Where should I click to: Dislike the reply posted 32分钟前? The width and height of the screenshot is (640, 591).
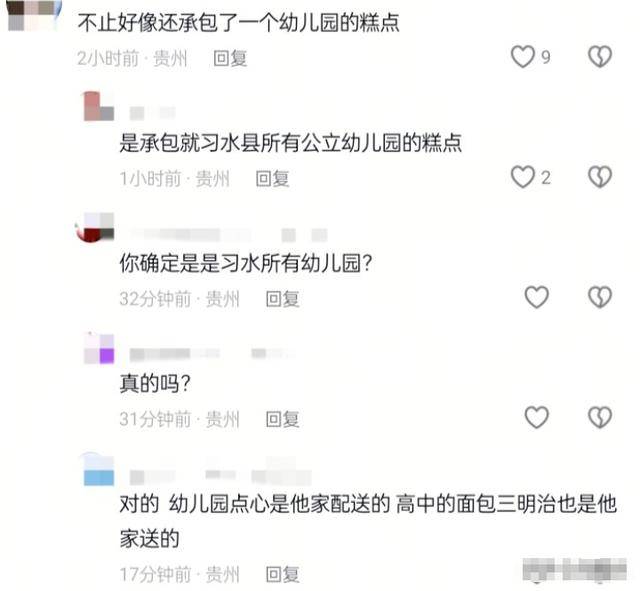click(600, 297)
